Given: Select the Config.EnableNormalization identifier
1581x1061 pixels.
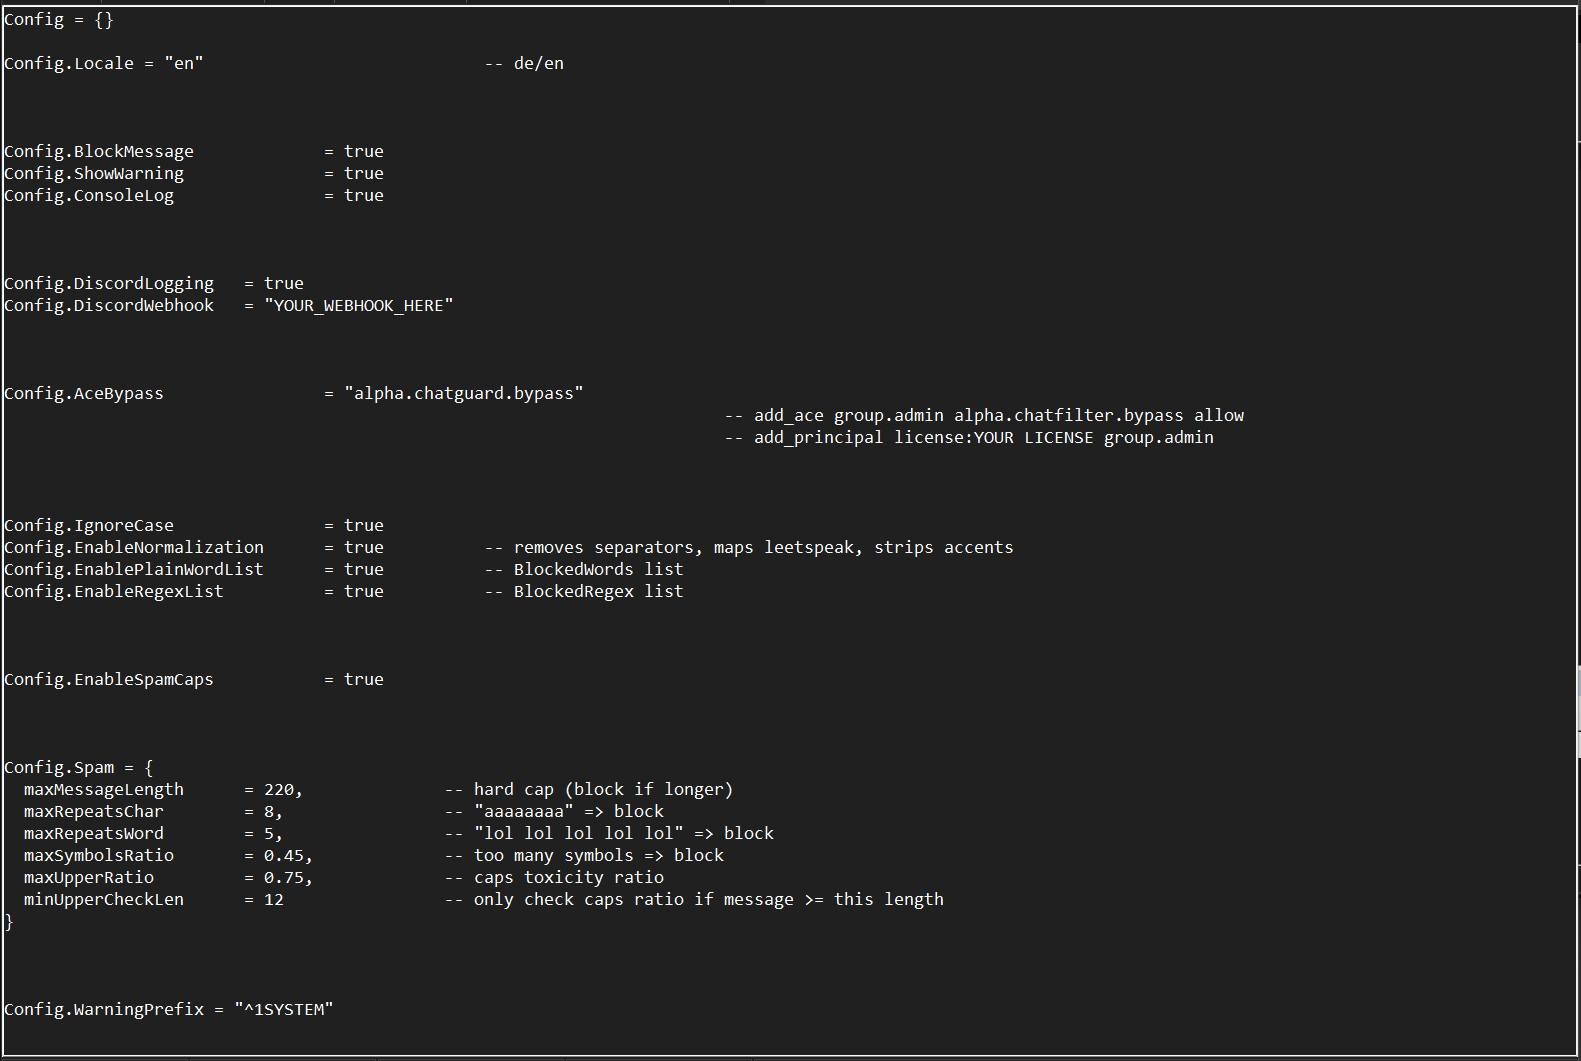Looking at the screenshot, I should [x=134, y=547].
